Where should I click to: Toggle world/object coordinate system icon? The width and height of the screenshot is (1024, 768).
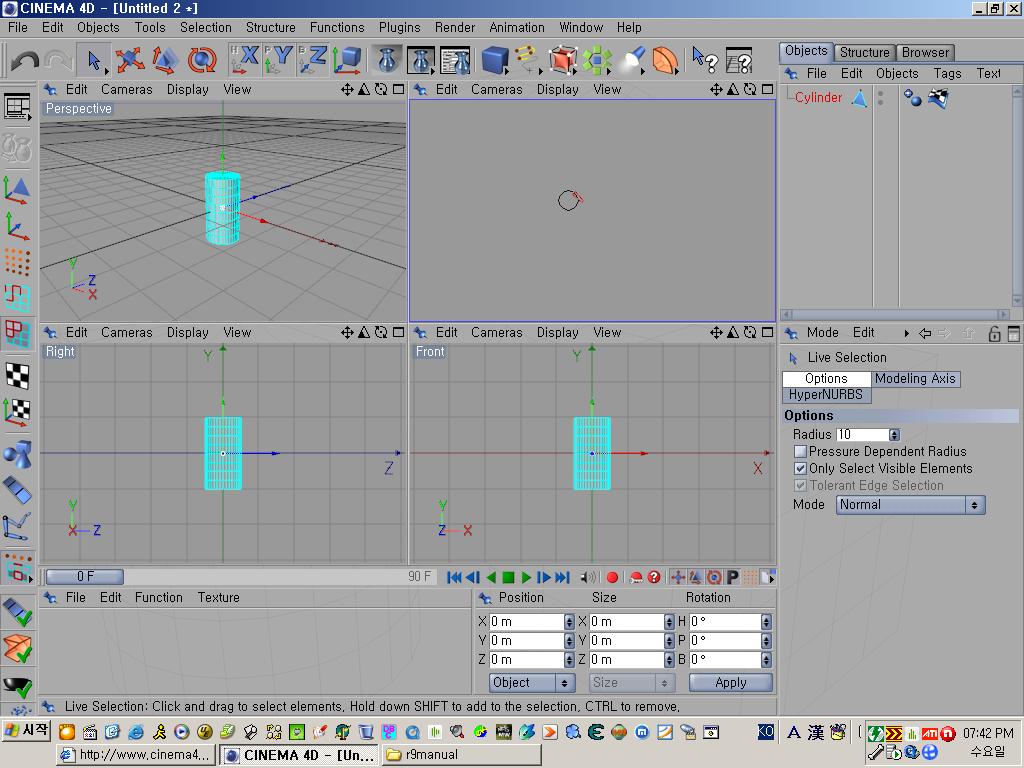click(347, 59)
